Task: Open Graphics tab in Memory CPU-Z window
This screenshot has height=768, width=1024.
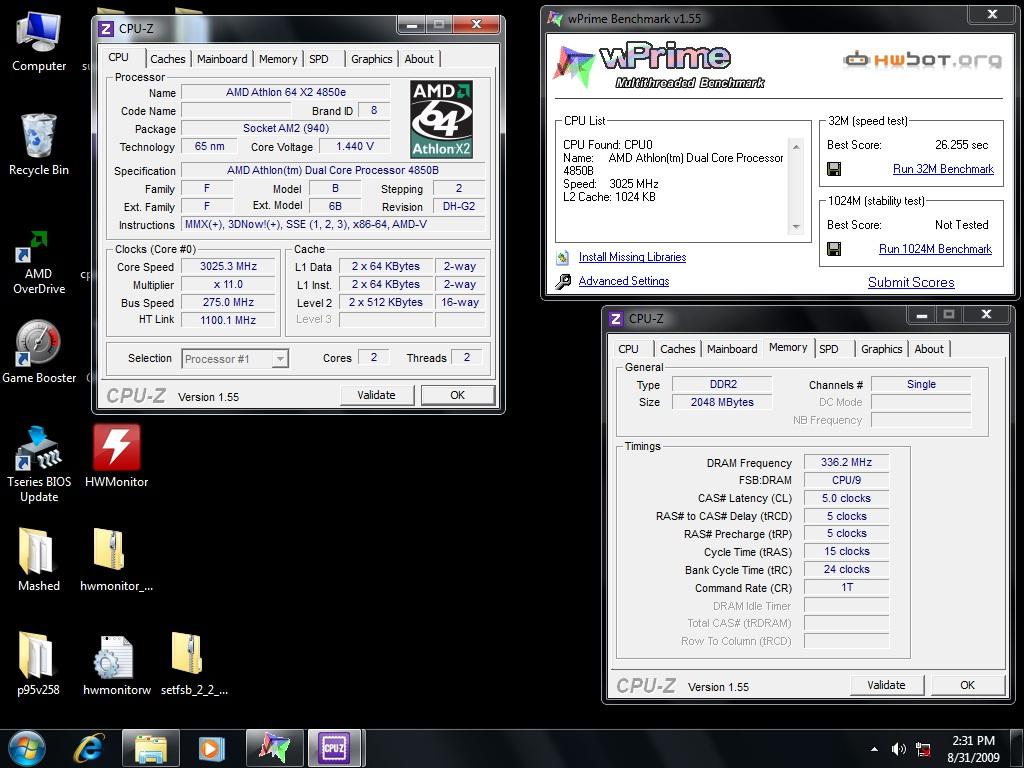Action: pos(882,349)
